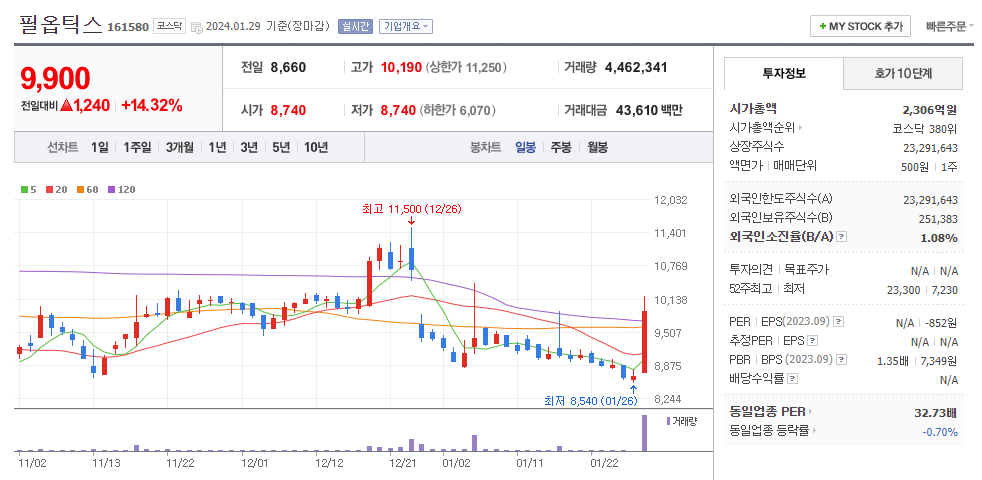Click the 거래량 value 4,462,341
Viewport: 982px width, 480px height.
coord(636,68)
